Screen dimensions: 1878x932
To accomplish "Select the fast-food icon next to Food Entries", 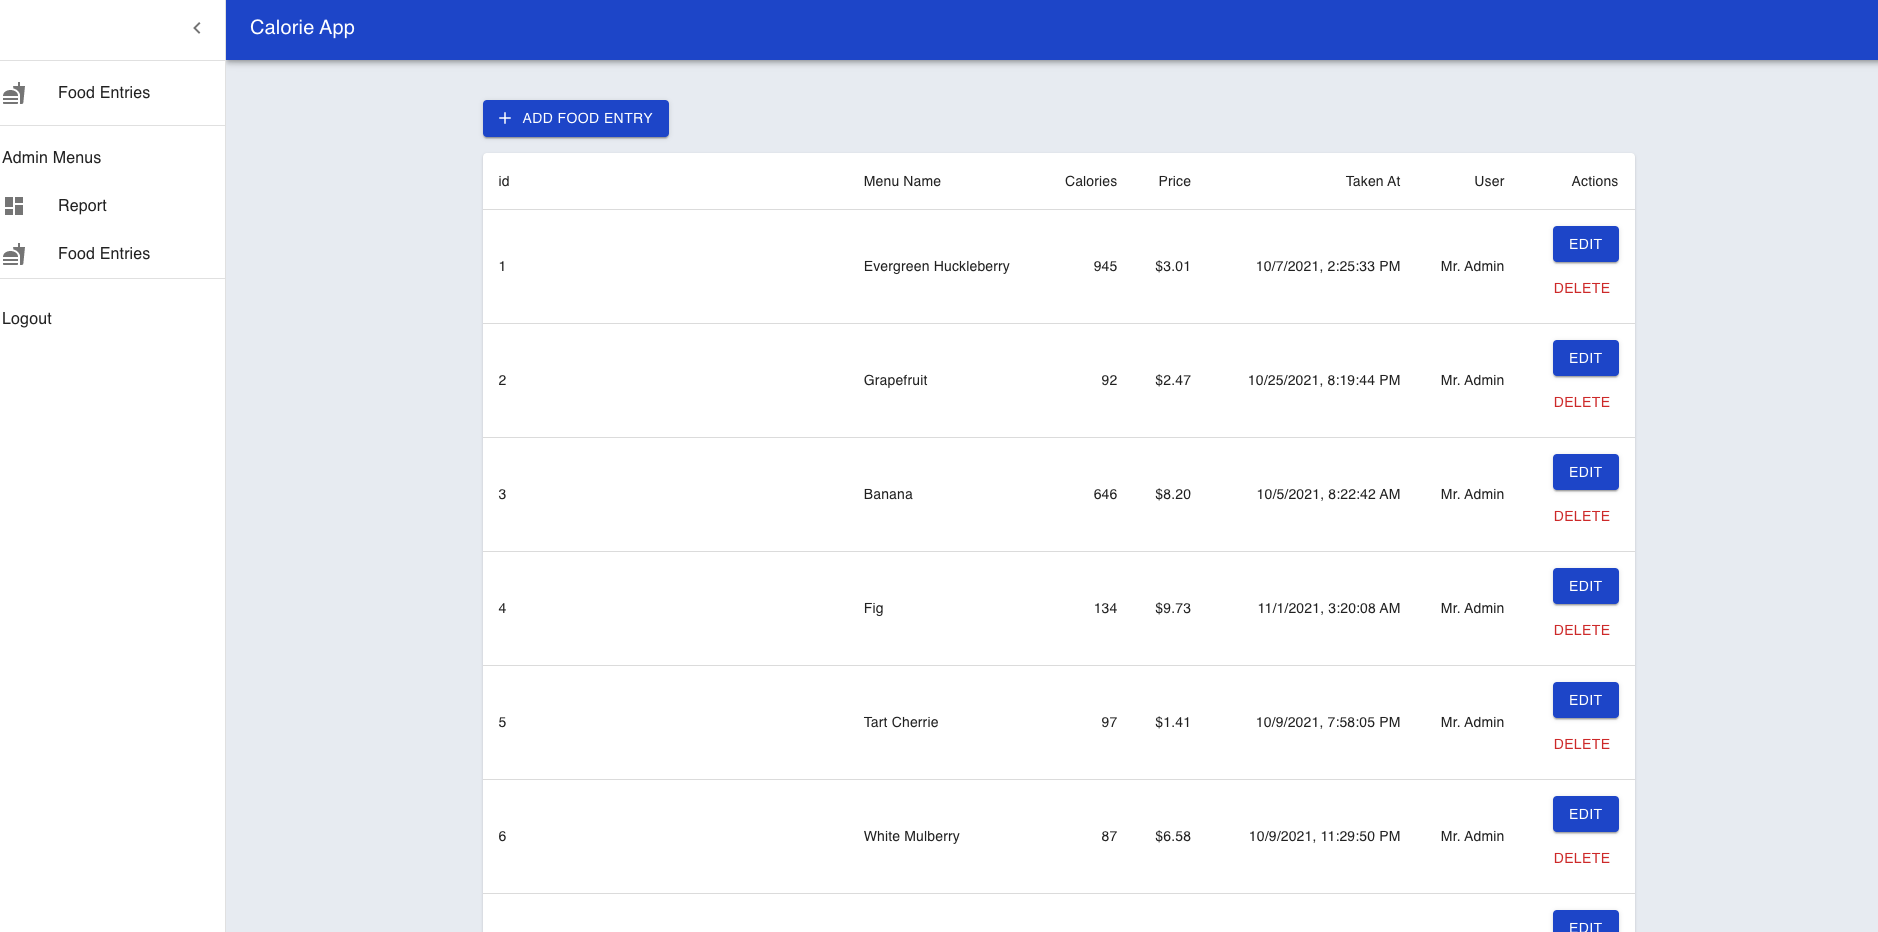I will (14, 92).
